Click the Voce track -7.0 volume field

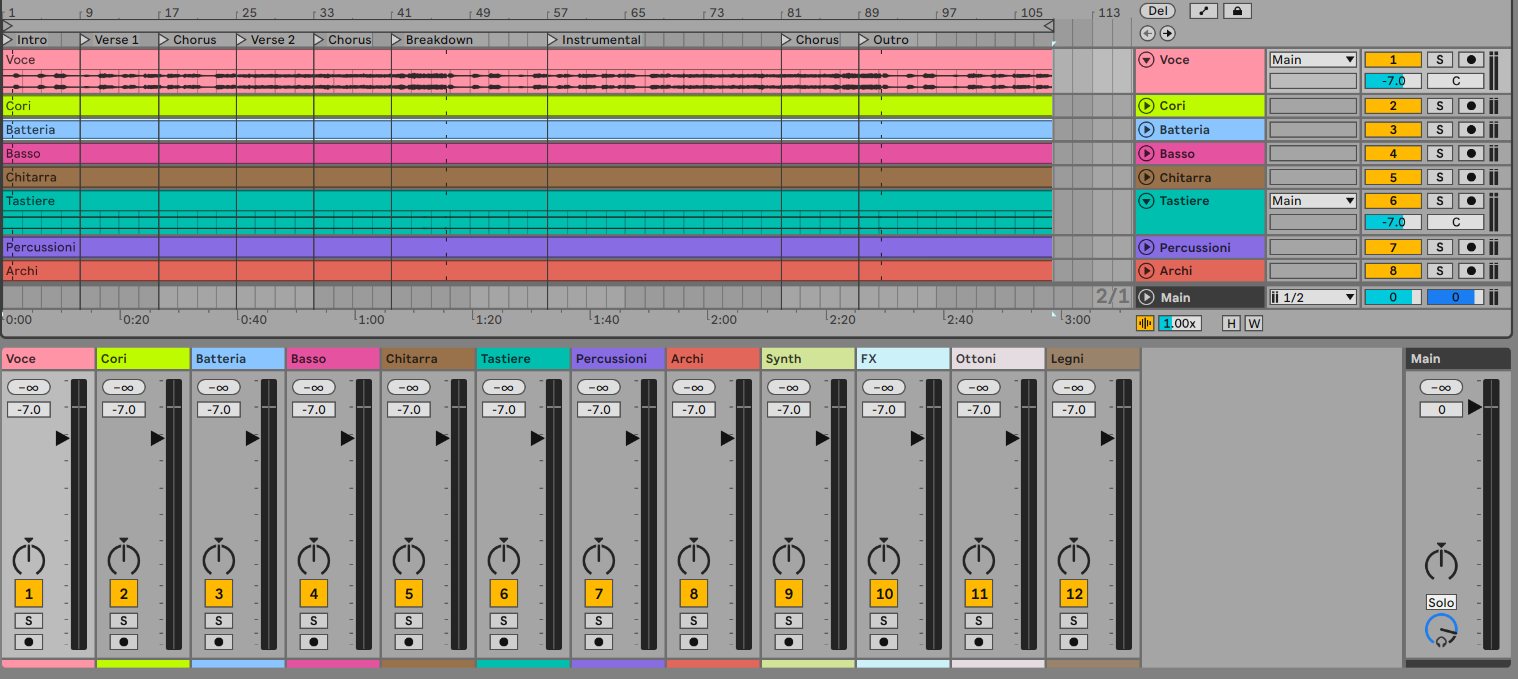coord(1393,81)
